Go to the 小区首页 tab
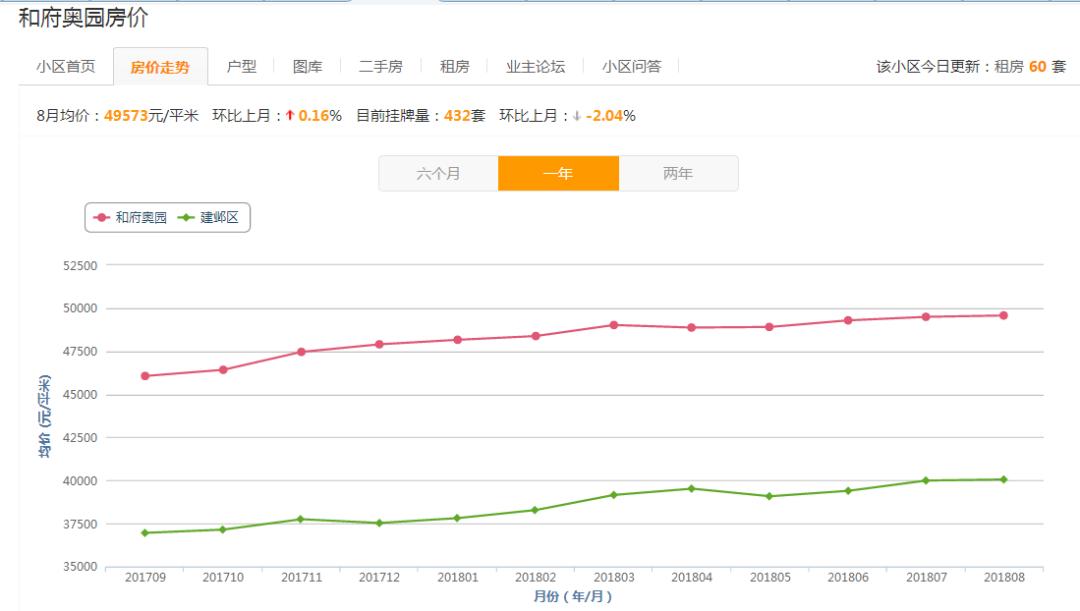This screenshot has height=611, width=1080. point(67,65)
